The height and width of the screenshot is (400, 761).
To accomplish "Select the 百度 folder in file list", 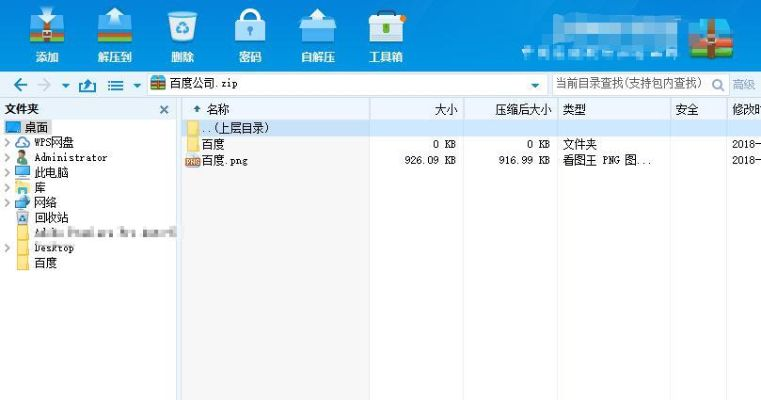I will (x=213, y=144).
